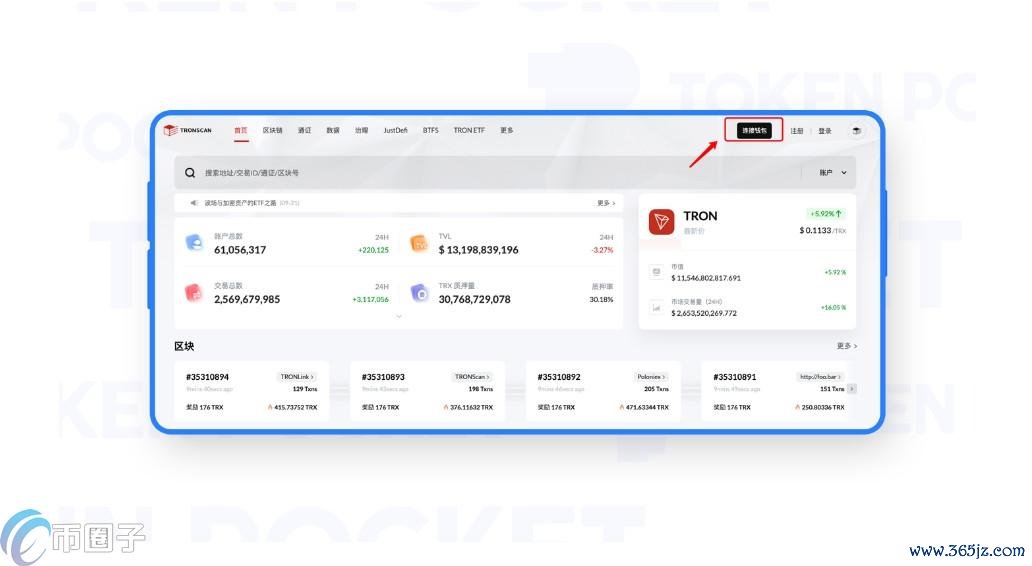Click the TVL value $13,198,839,196
The width and height of the screenshot is (1032, 566).
coord(478,250)
